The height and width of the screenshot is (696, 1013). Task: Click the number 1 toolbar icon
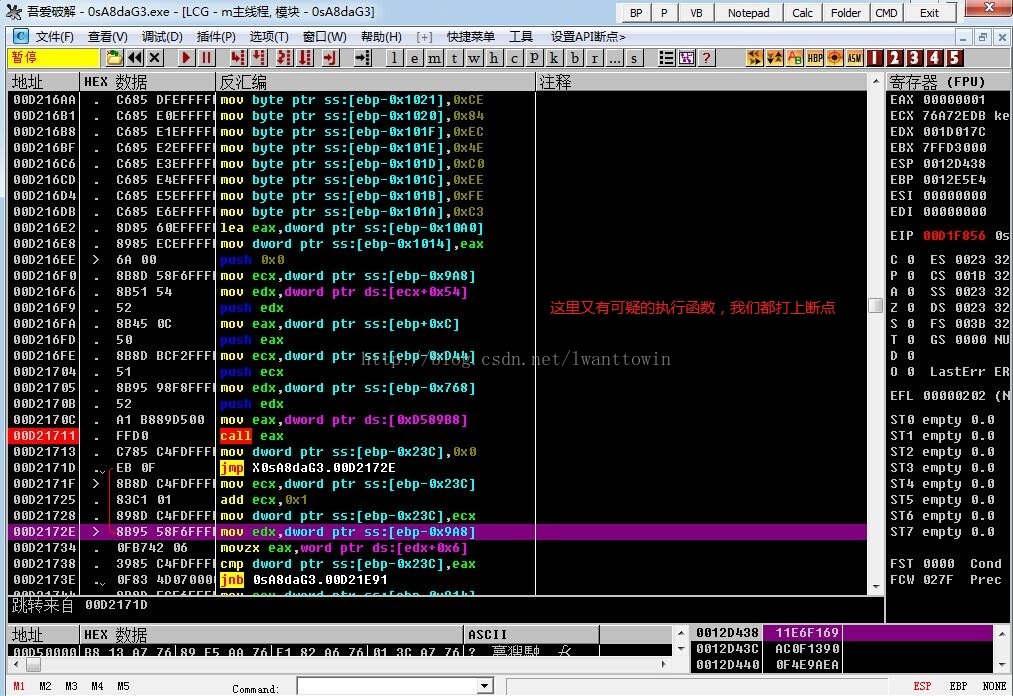point(875,58)
